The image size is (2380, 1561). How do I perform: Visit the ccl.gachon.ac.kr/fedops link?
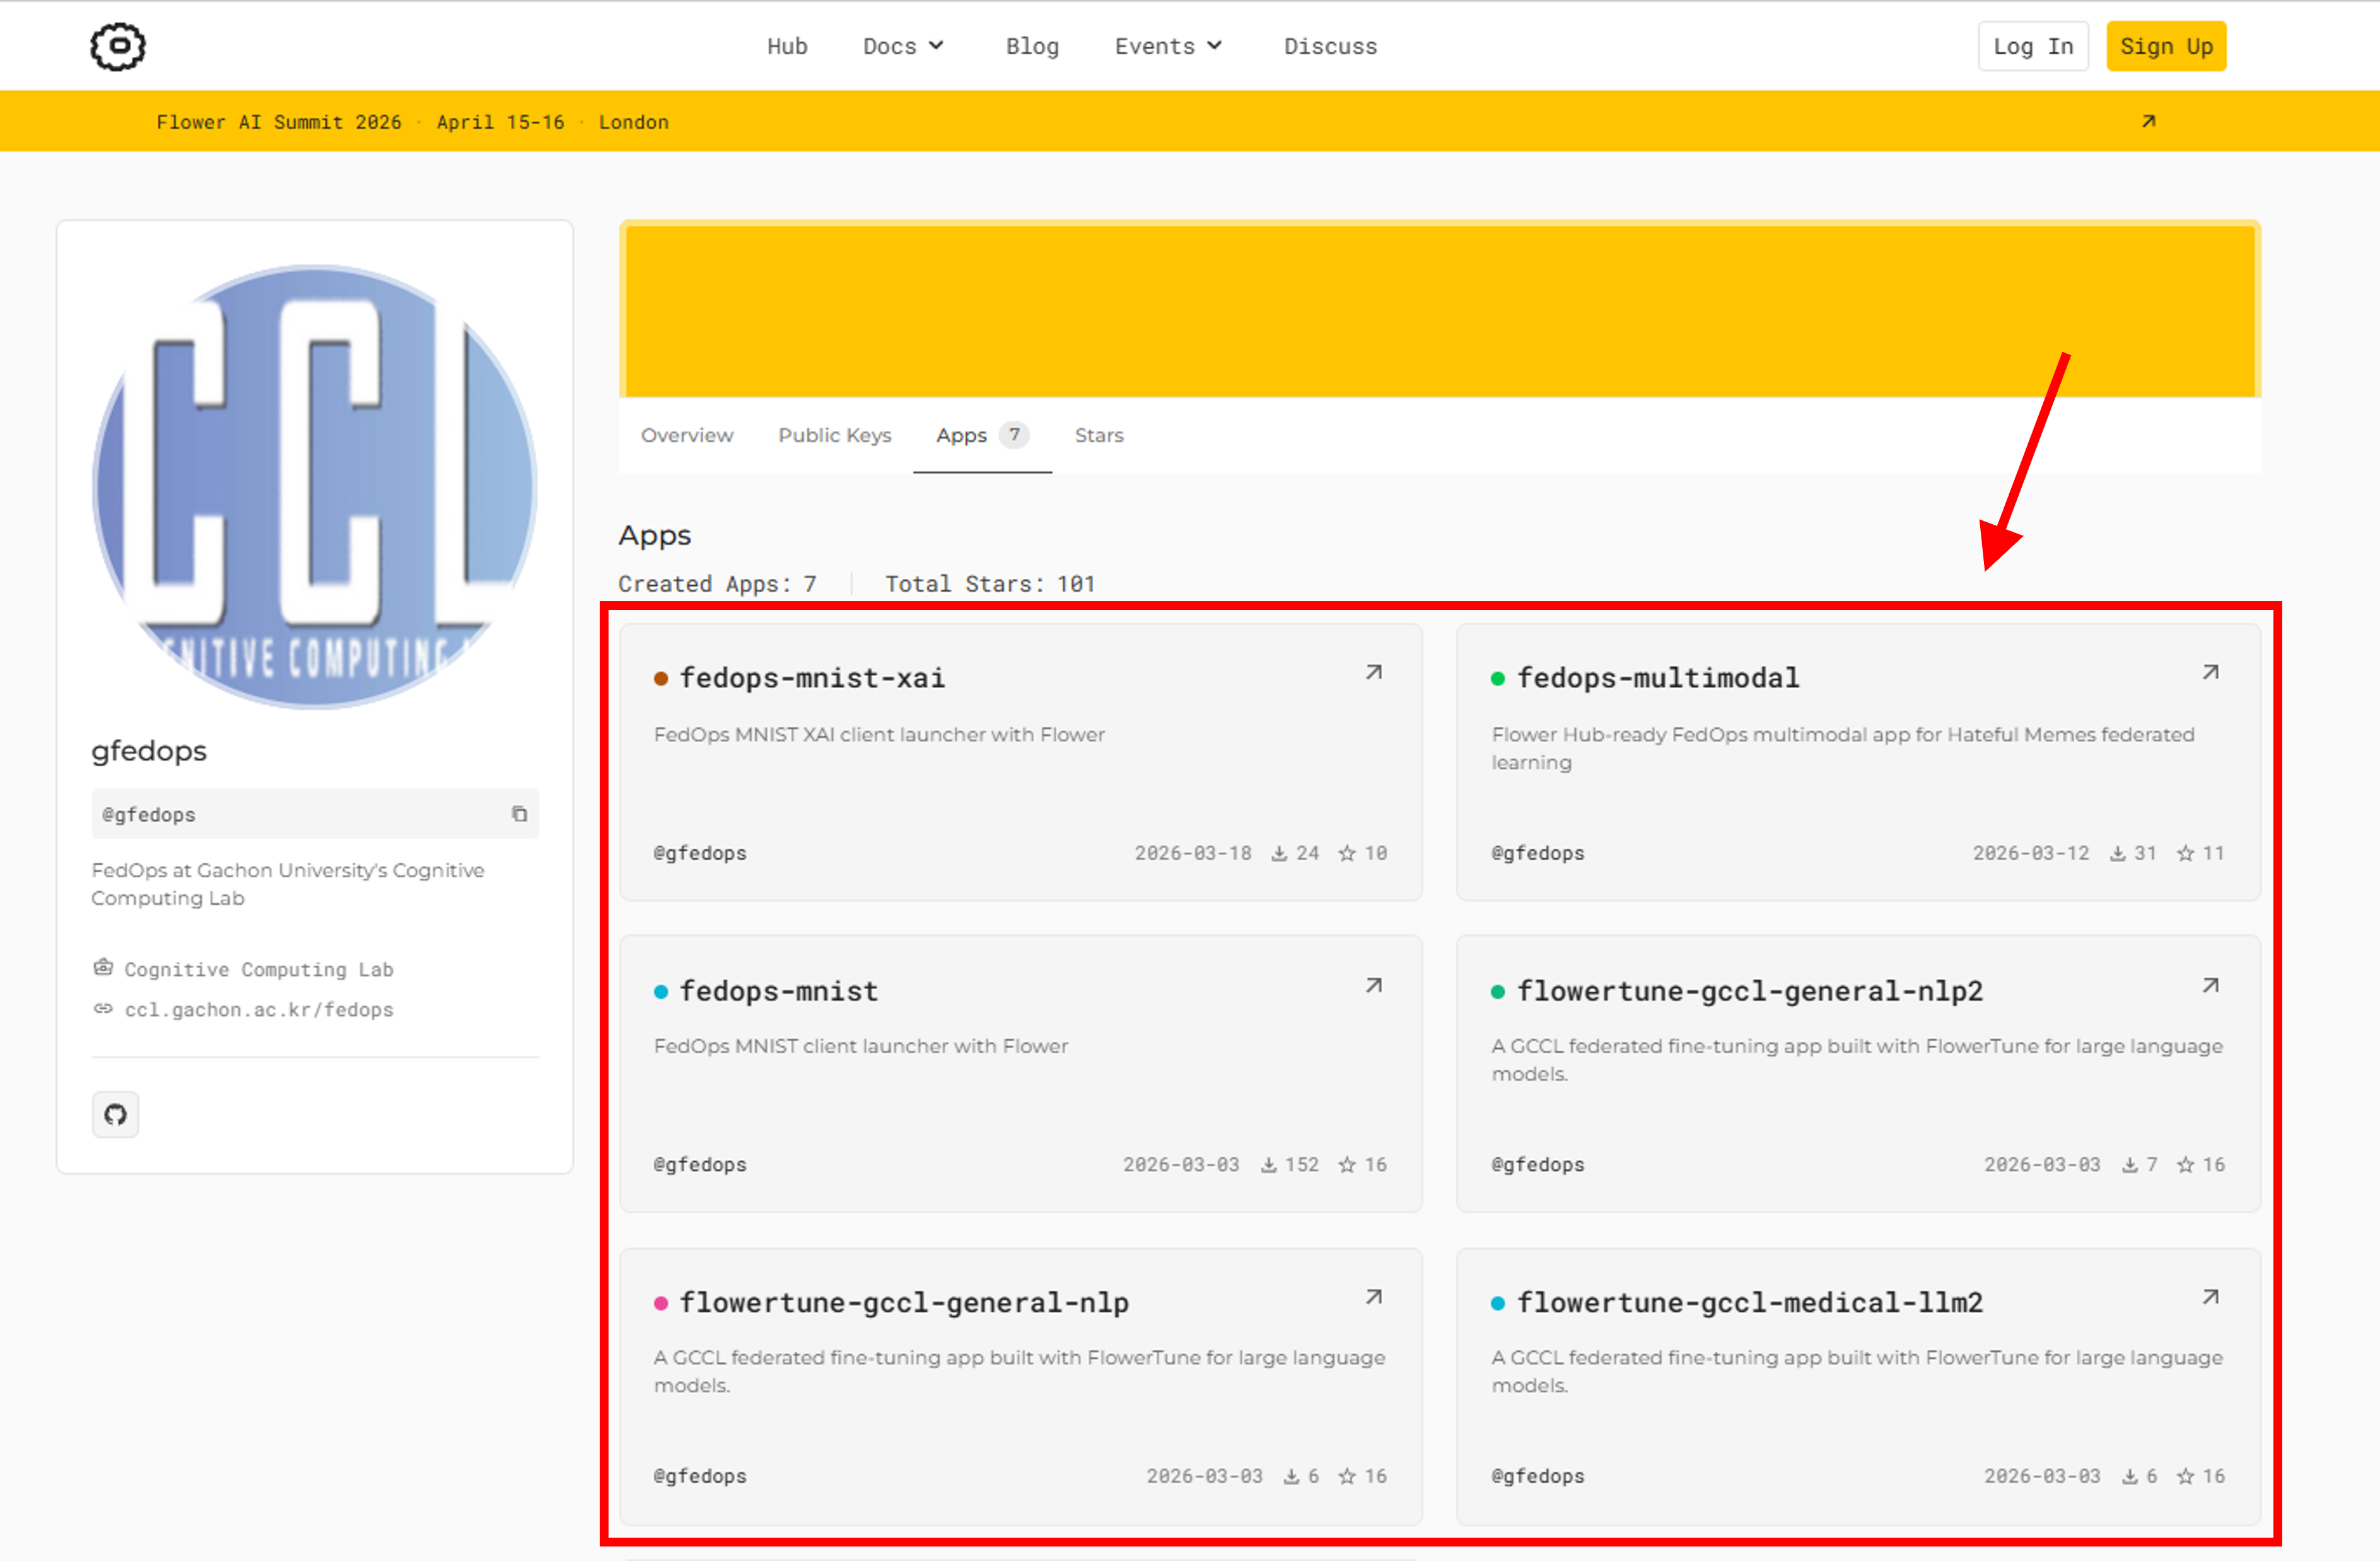pyautogui.click(x=258, y=1010)
